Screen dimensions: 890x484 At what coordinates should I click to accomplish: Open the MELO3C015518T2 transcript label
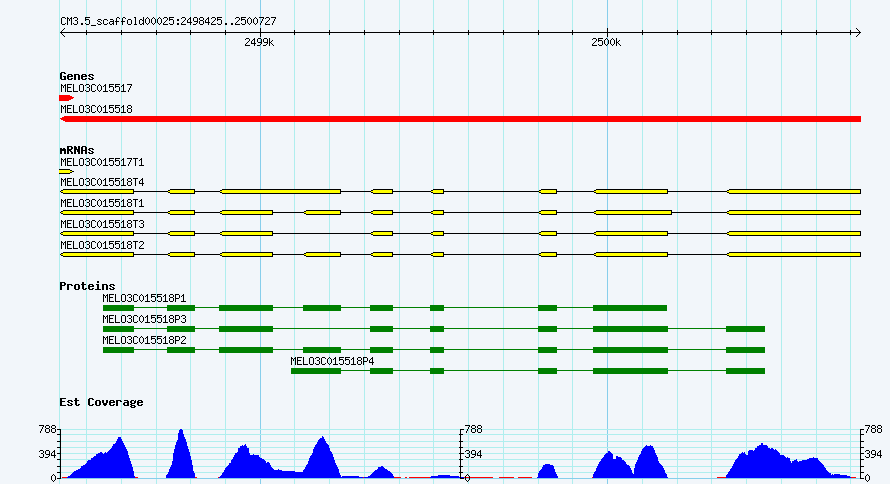coord(102,246)
